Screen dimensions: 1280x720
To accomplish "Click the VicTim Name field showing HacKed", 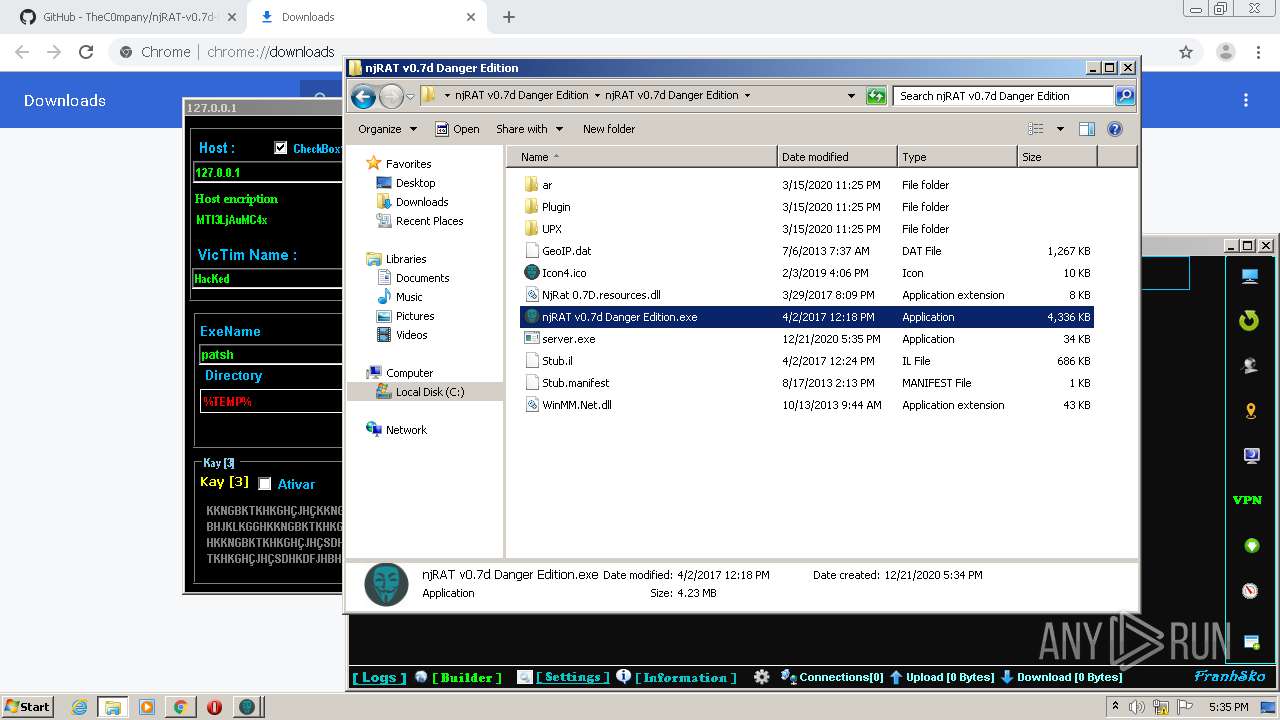I will click(x=268, y=279).
